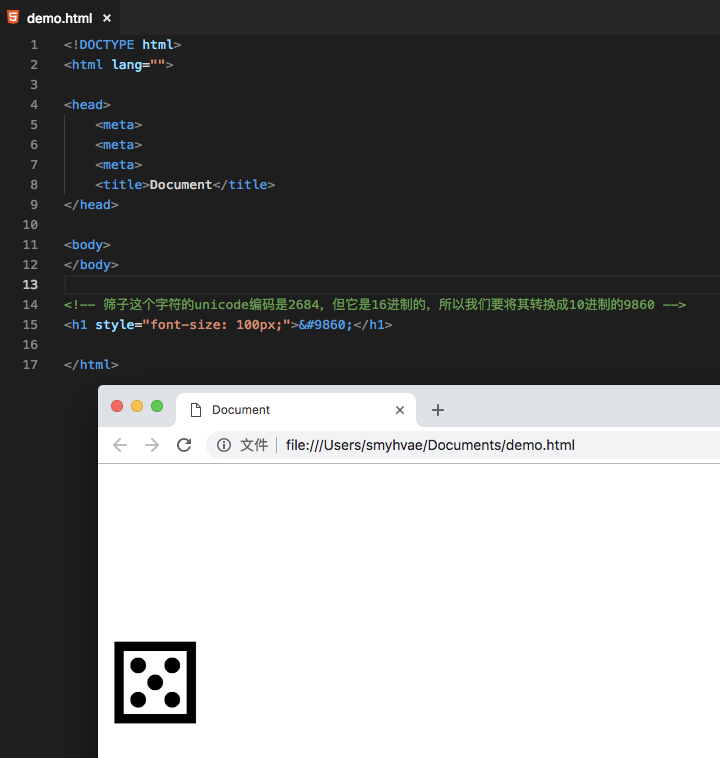Click line number 15 in the gutter
Viewport: 720px width, 758px height.
[x=30, y=325]
